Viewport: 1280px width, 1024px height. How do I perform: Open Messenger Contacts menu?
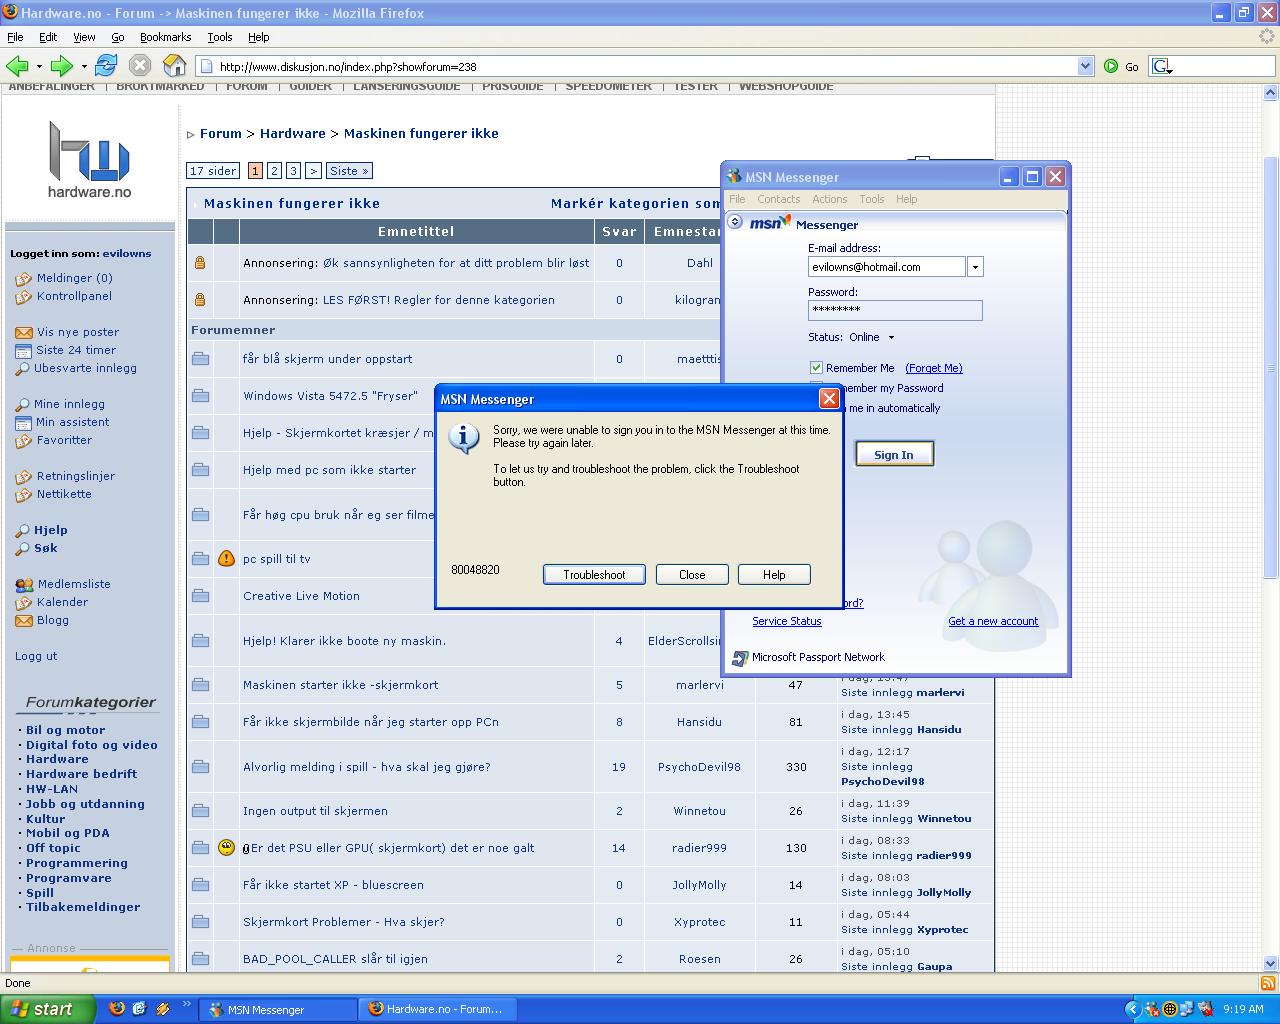coord(779,199)
